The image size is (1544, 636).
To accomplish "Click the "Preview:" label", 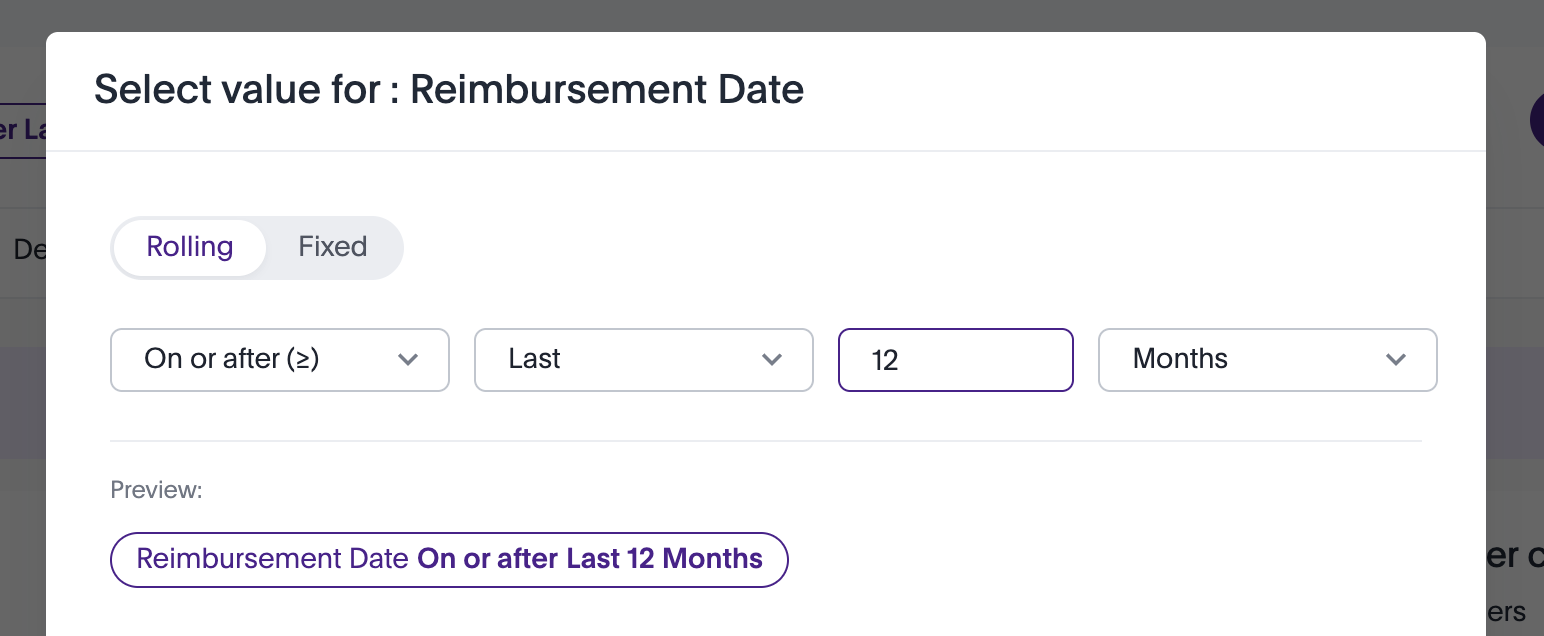I will pyautogui.click(x=156, y=490).
